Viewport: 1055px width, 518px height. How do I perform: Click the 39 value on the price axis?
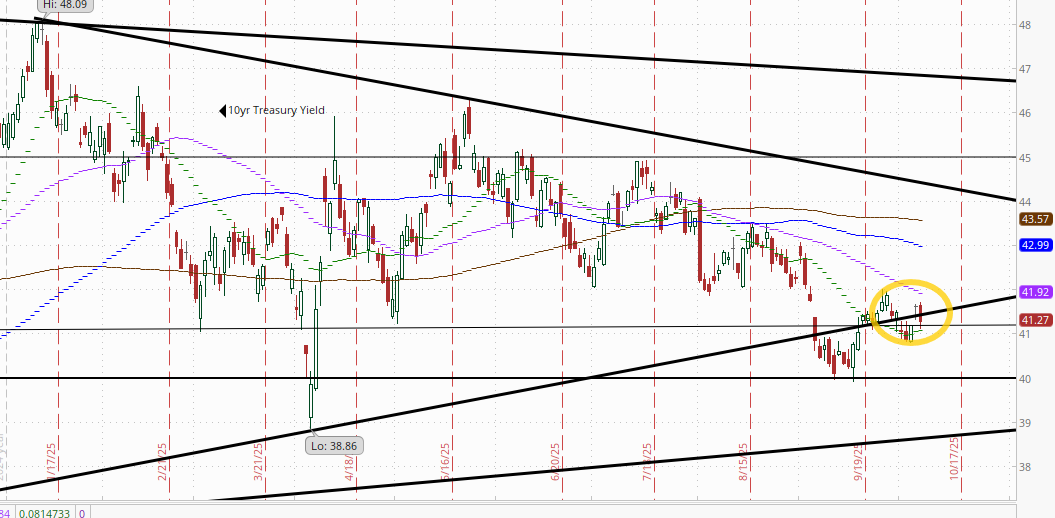point(1026,422)
